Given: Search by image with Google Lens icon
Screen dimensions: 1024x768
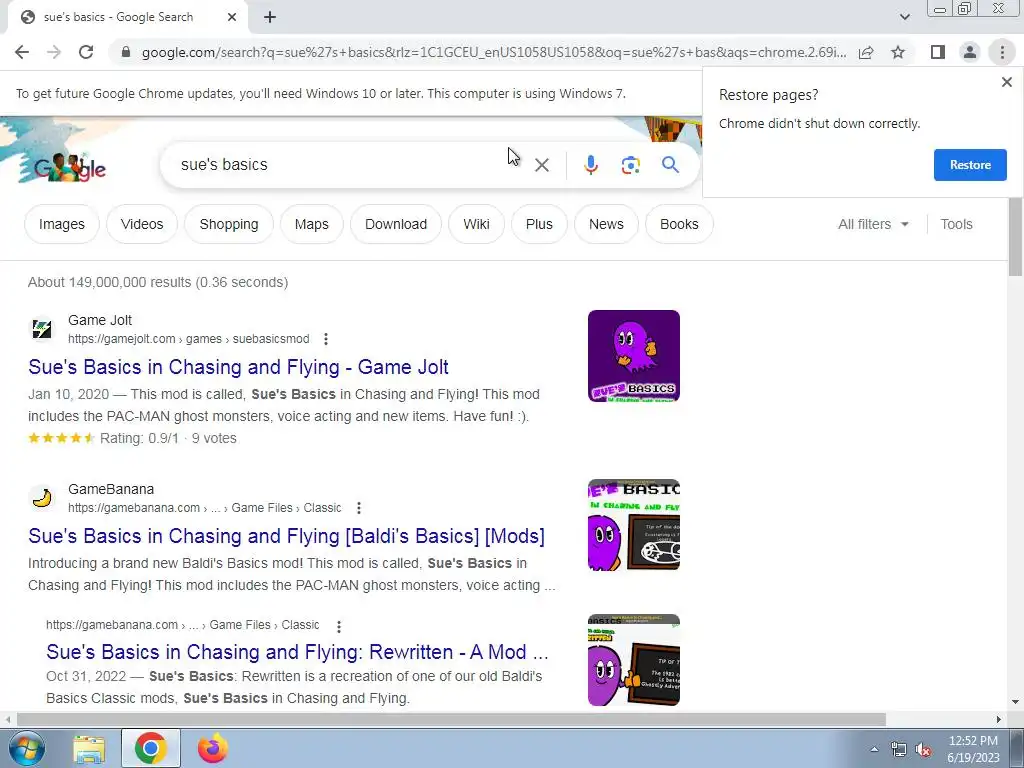Looking at the screenshot, I should (630, 165).
